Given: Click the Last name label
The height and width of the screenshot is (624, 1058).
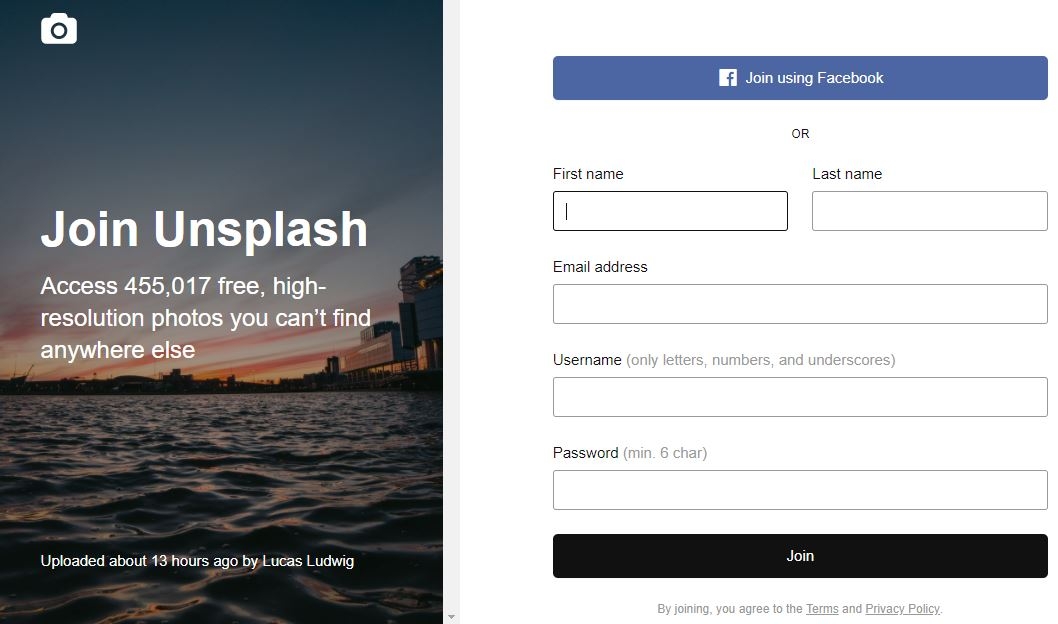Looking at the screenshot, I should coord(847,174).
